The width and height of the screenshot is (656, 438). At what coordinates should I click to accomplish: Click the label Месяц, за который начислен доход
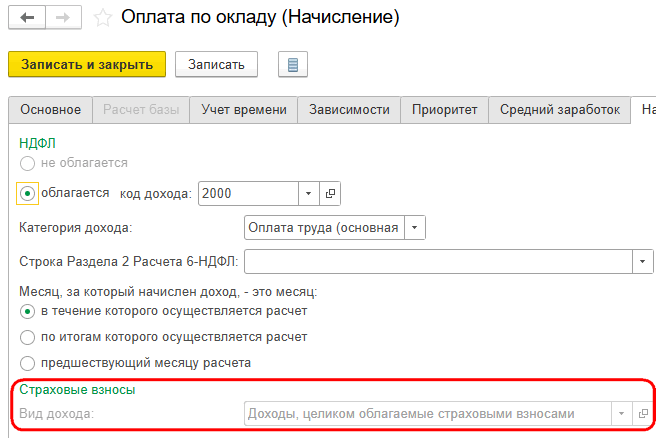(x=168, y=291)
